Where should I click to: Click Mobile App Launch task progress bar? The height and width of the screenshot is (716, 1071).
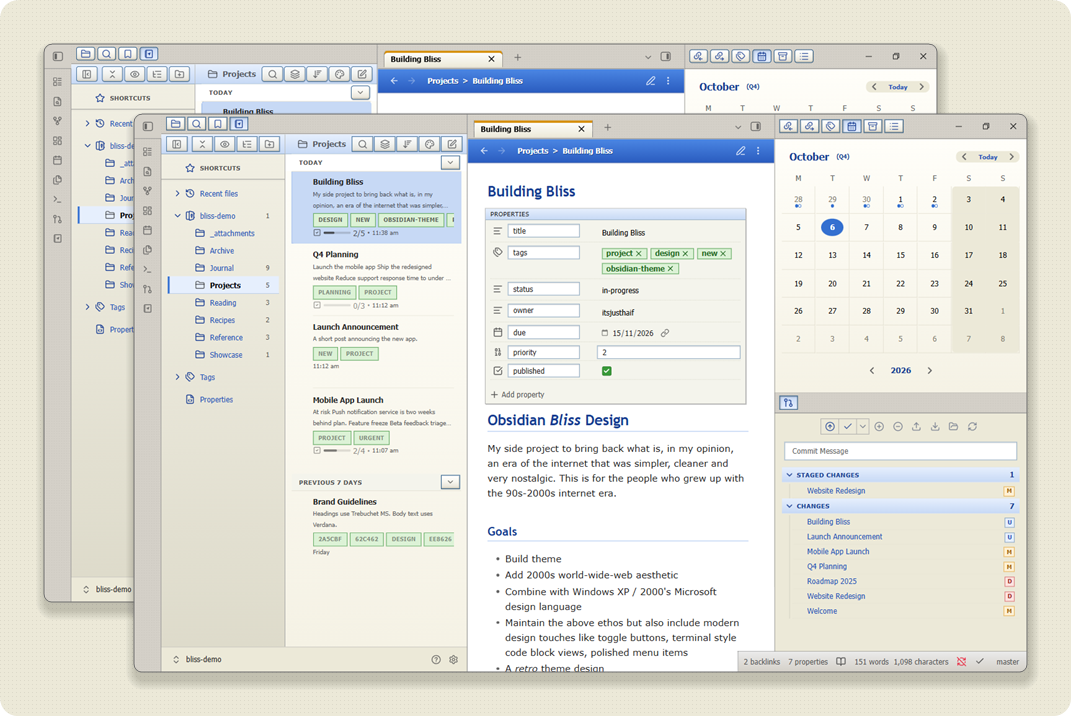(x=337, y=451)
